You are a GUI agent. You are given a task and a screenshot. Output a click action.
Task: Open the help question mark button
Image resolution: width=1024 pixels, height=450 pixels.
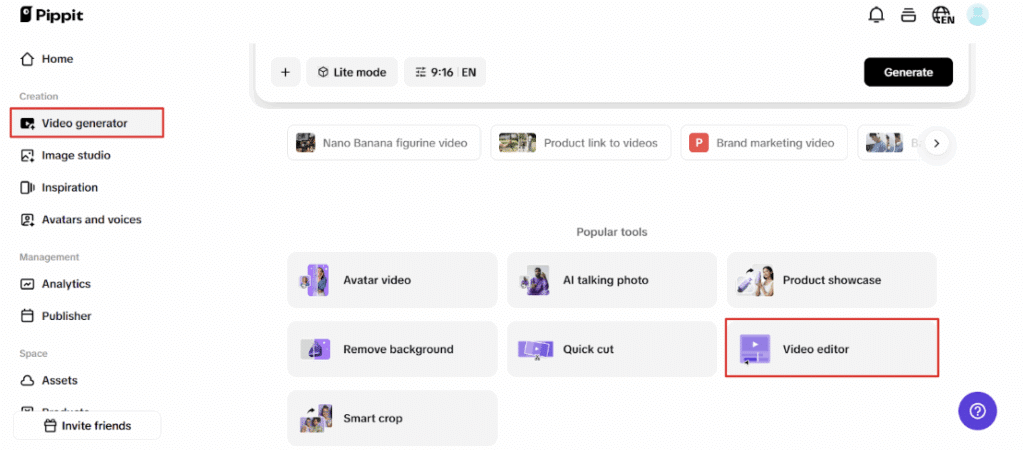tap(977, 410)
